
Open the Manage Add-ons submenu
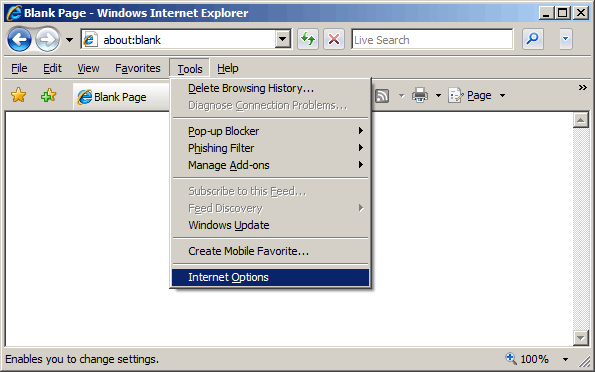[x=270, y=165]
